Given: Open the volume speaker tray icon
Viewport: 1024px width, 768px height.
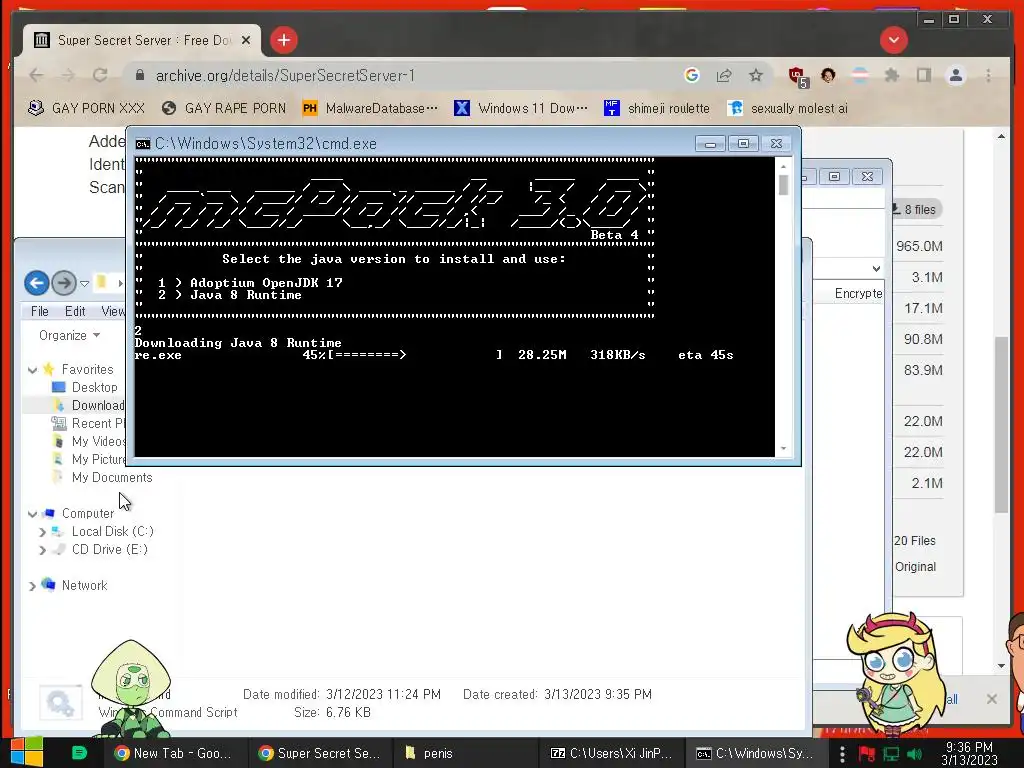Looking at the screenshot, I should tap(914, 754).
